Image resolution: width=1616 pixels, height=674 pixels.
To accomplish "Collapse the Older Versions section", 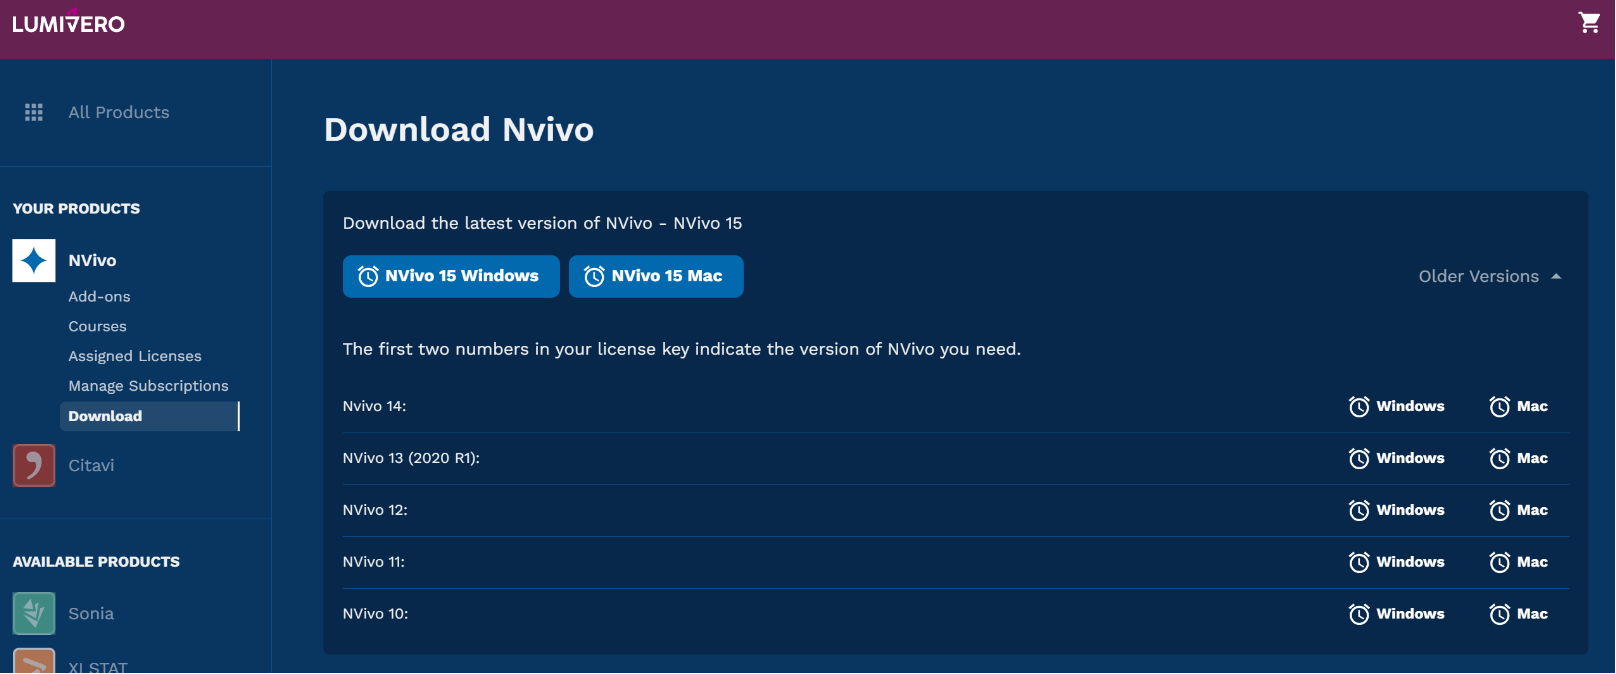I will (x=1490, y=276).
